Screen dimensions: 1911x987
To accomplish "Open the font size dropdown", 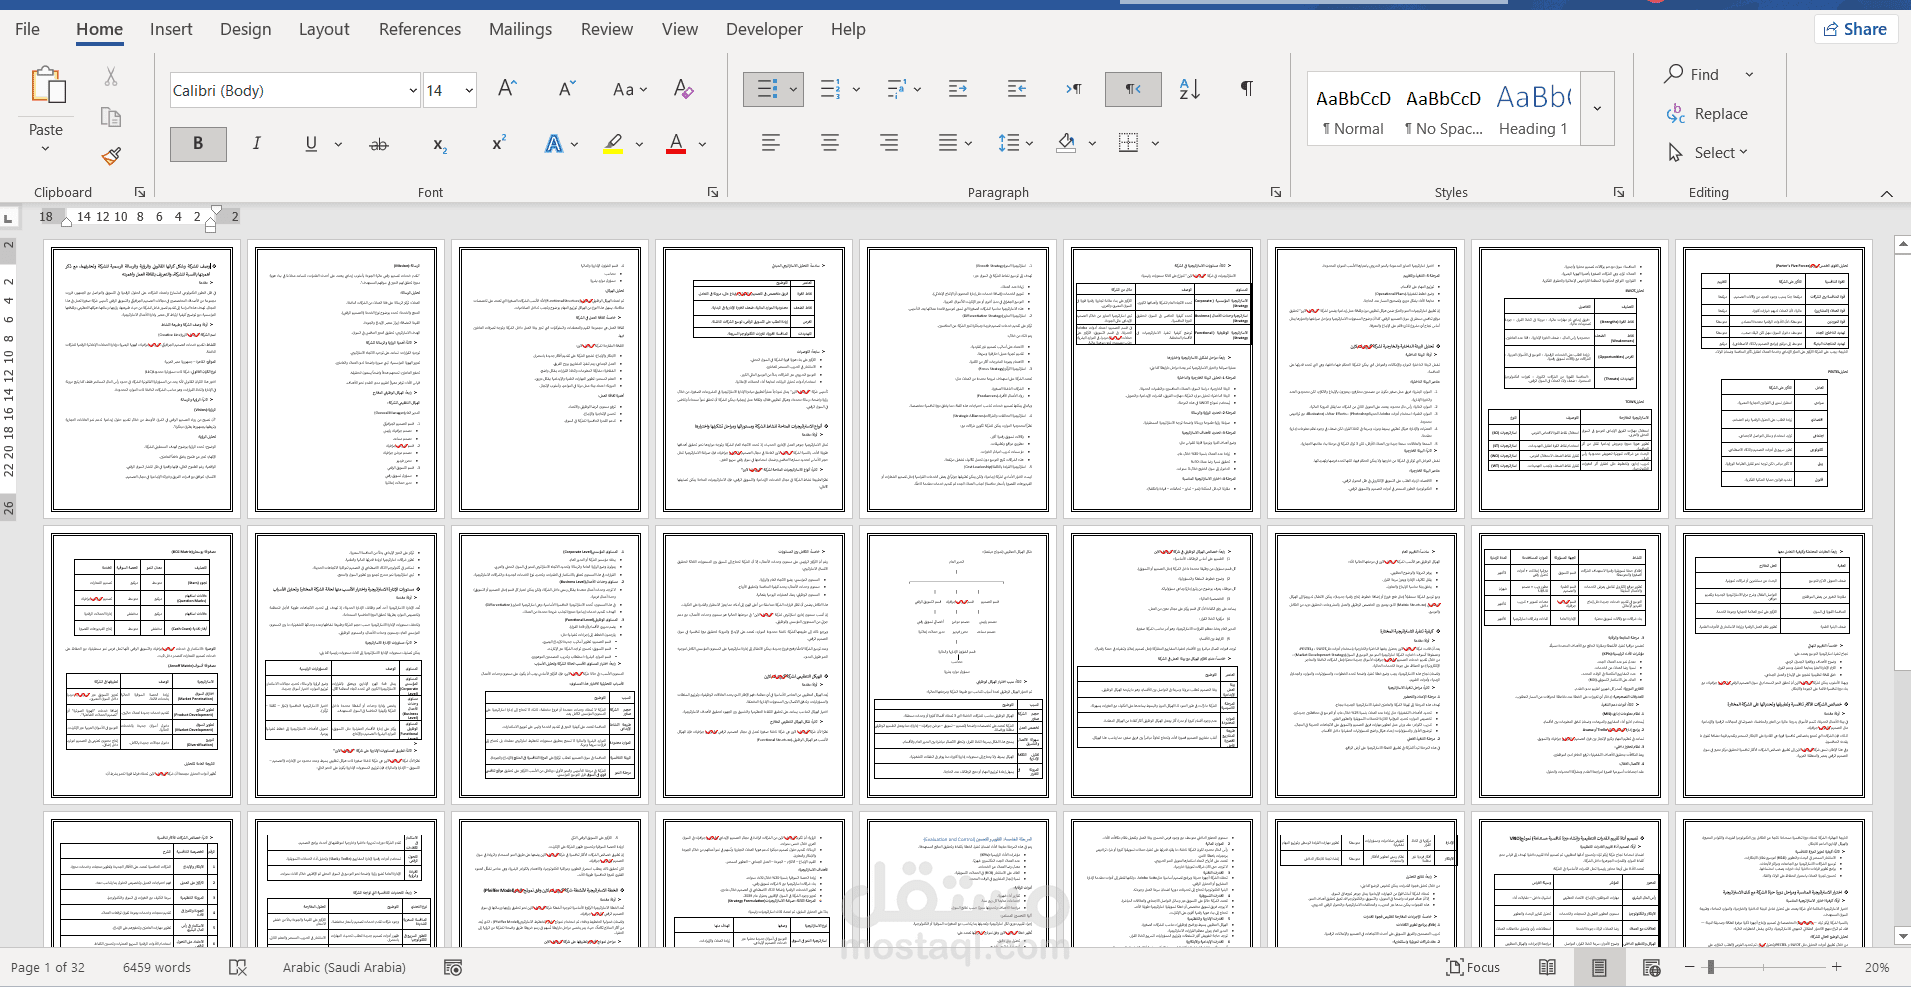I will 469,90.
